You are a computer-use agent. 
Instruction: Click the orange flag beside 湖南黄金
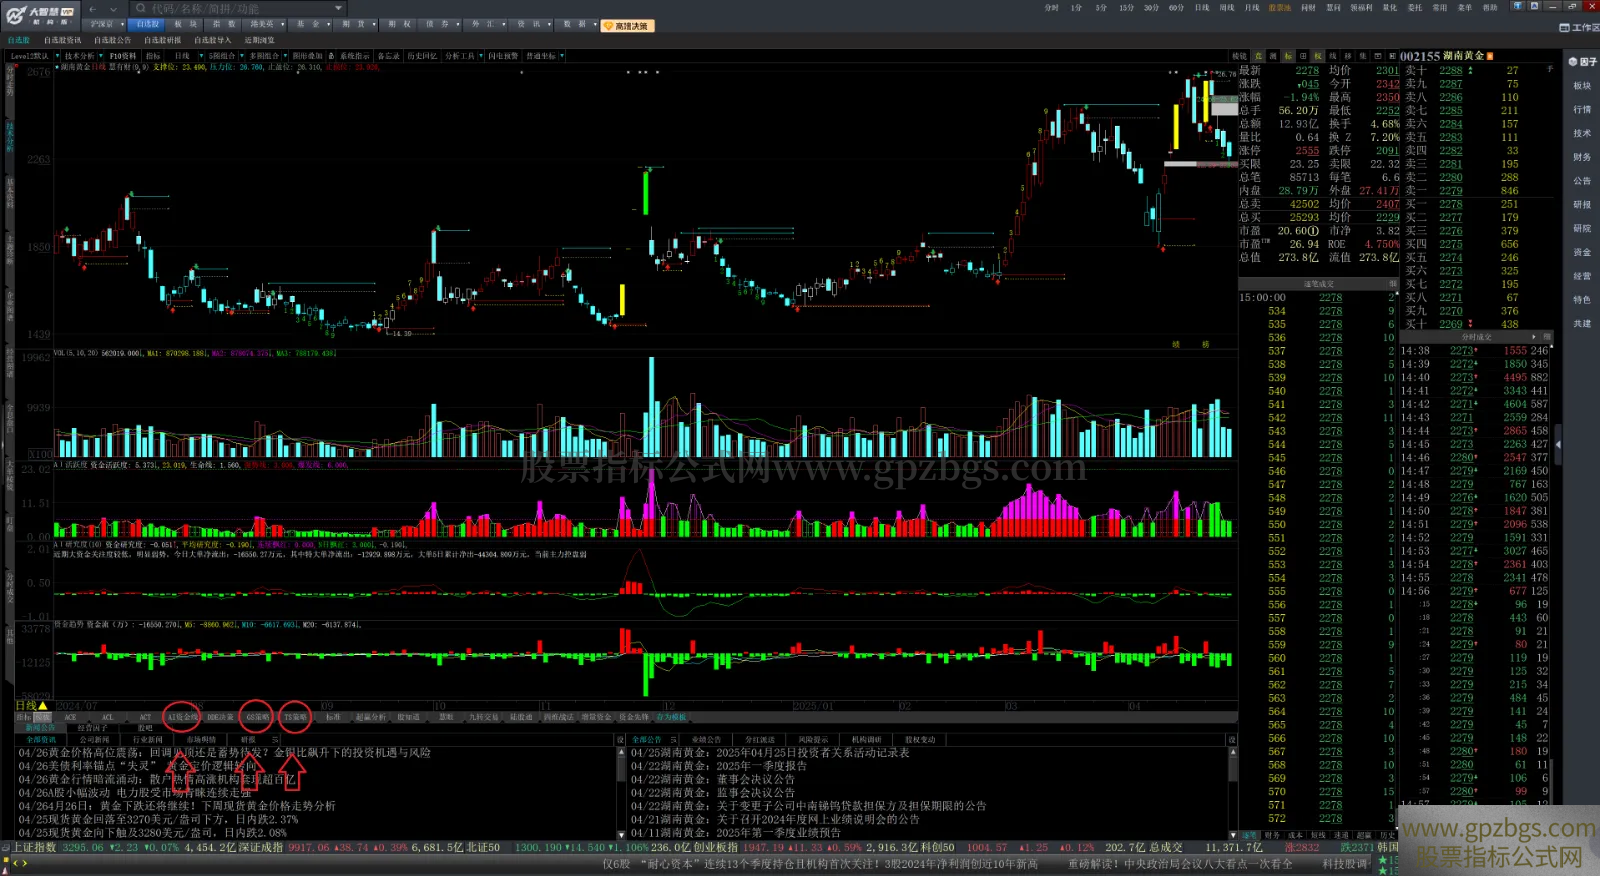[1490, 56]
